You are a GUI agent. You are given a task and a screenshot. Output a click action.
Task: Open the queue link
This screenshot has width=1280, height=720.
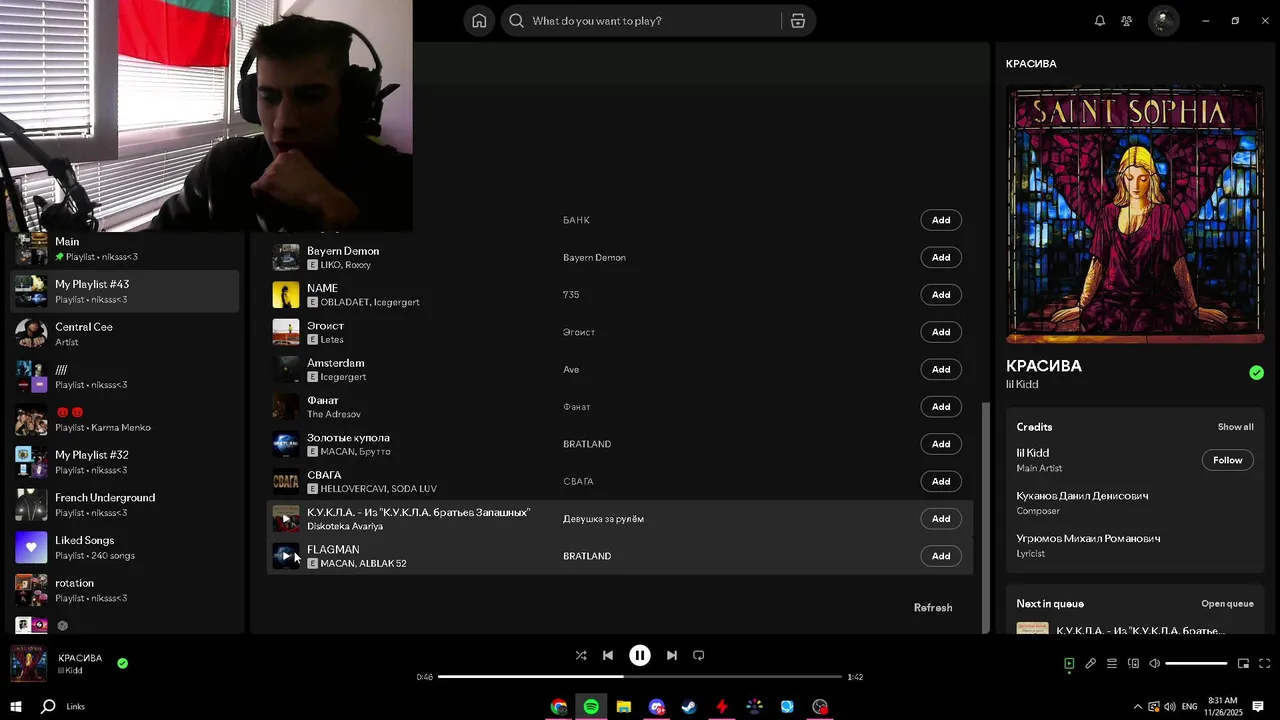[x=1227, y=604]
